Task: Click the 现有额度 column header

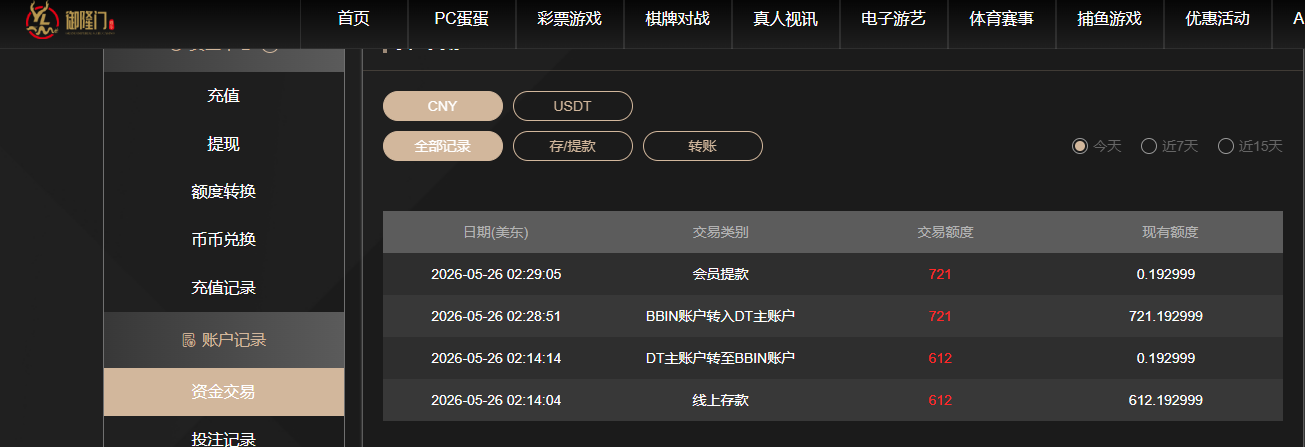Action: (x=1170, y=232)
